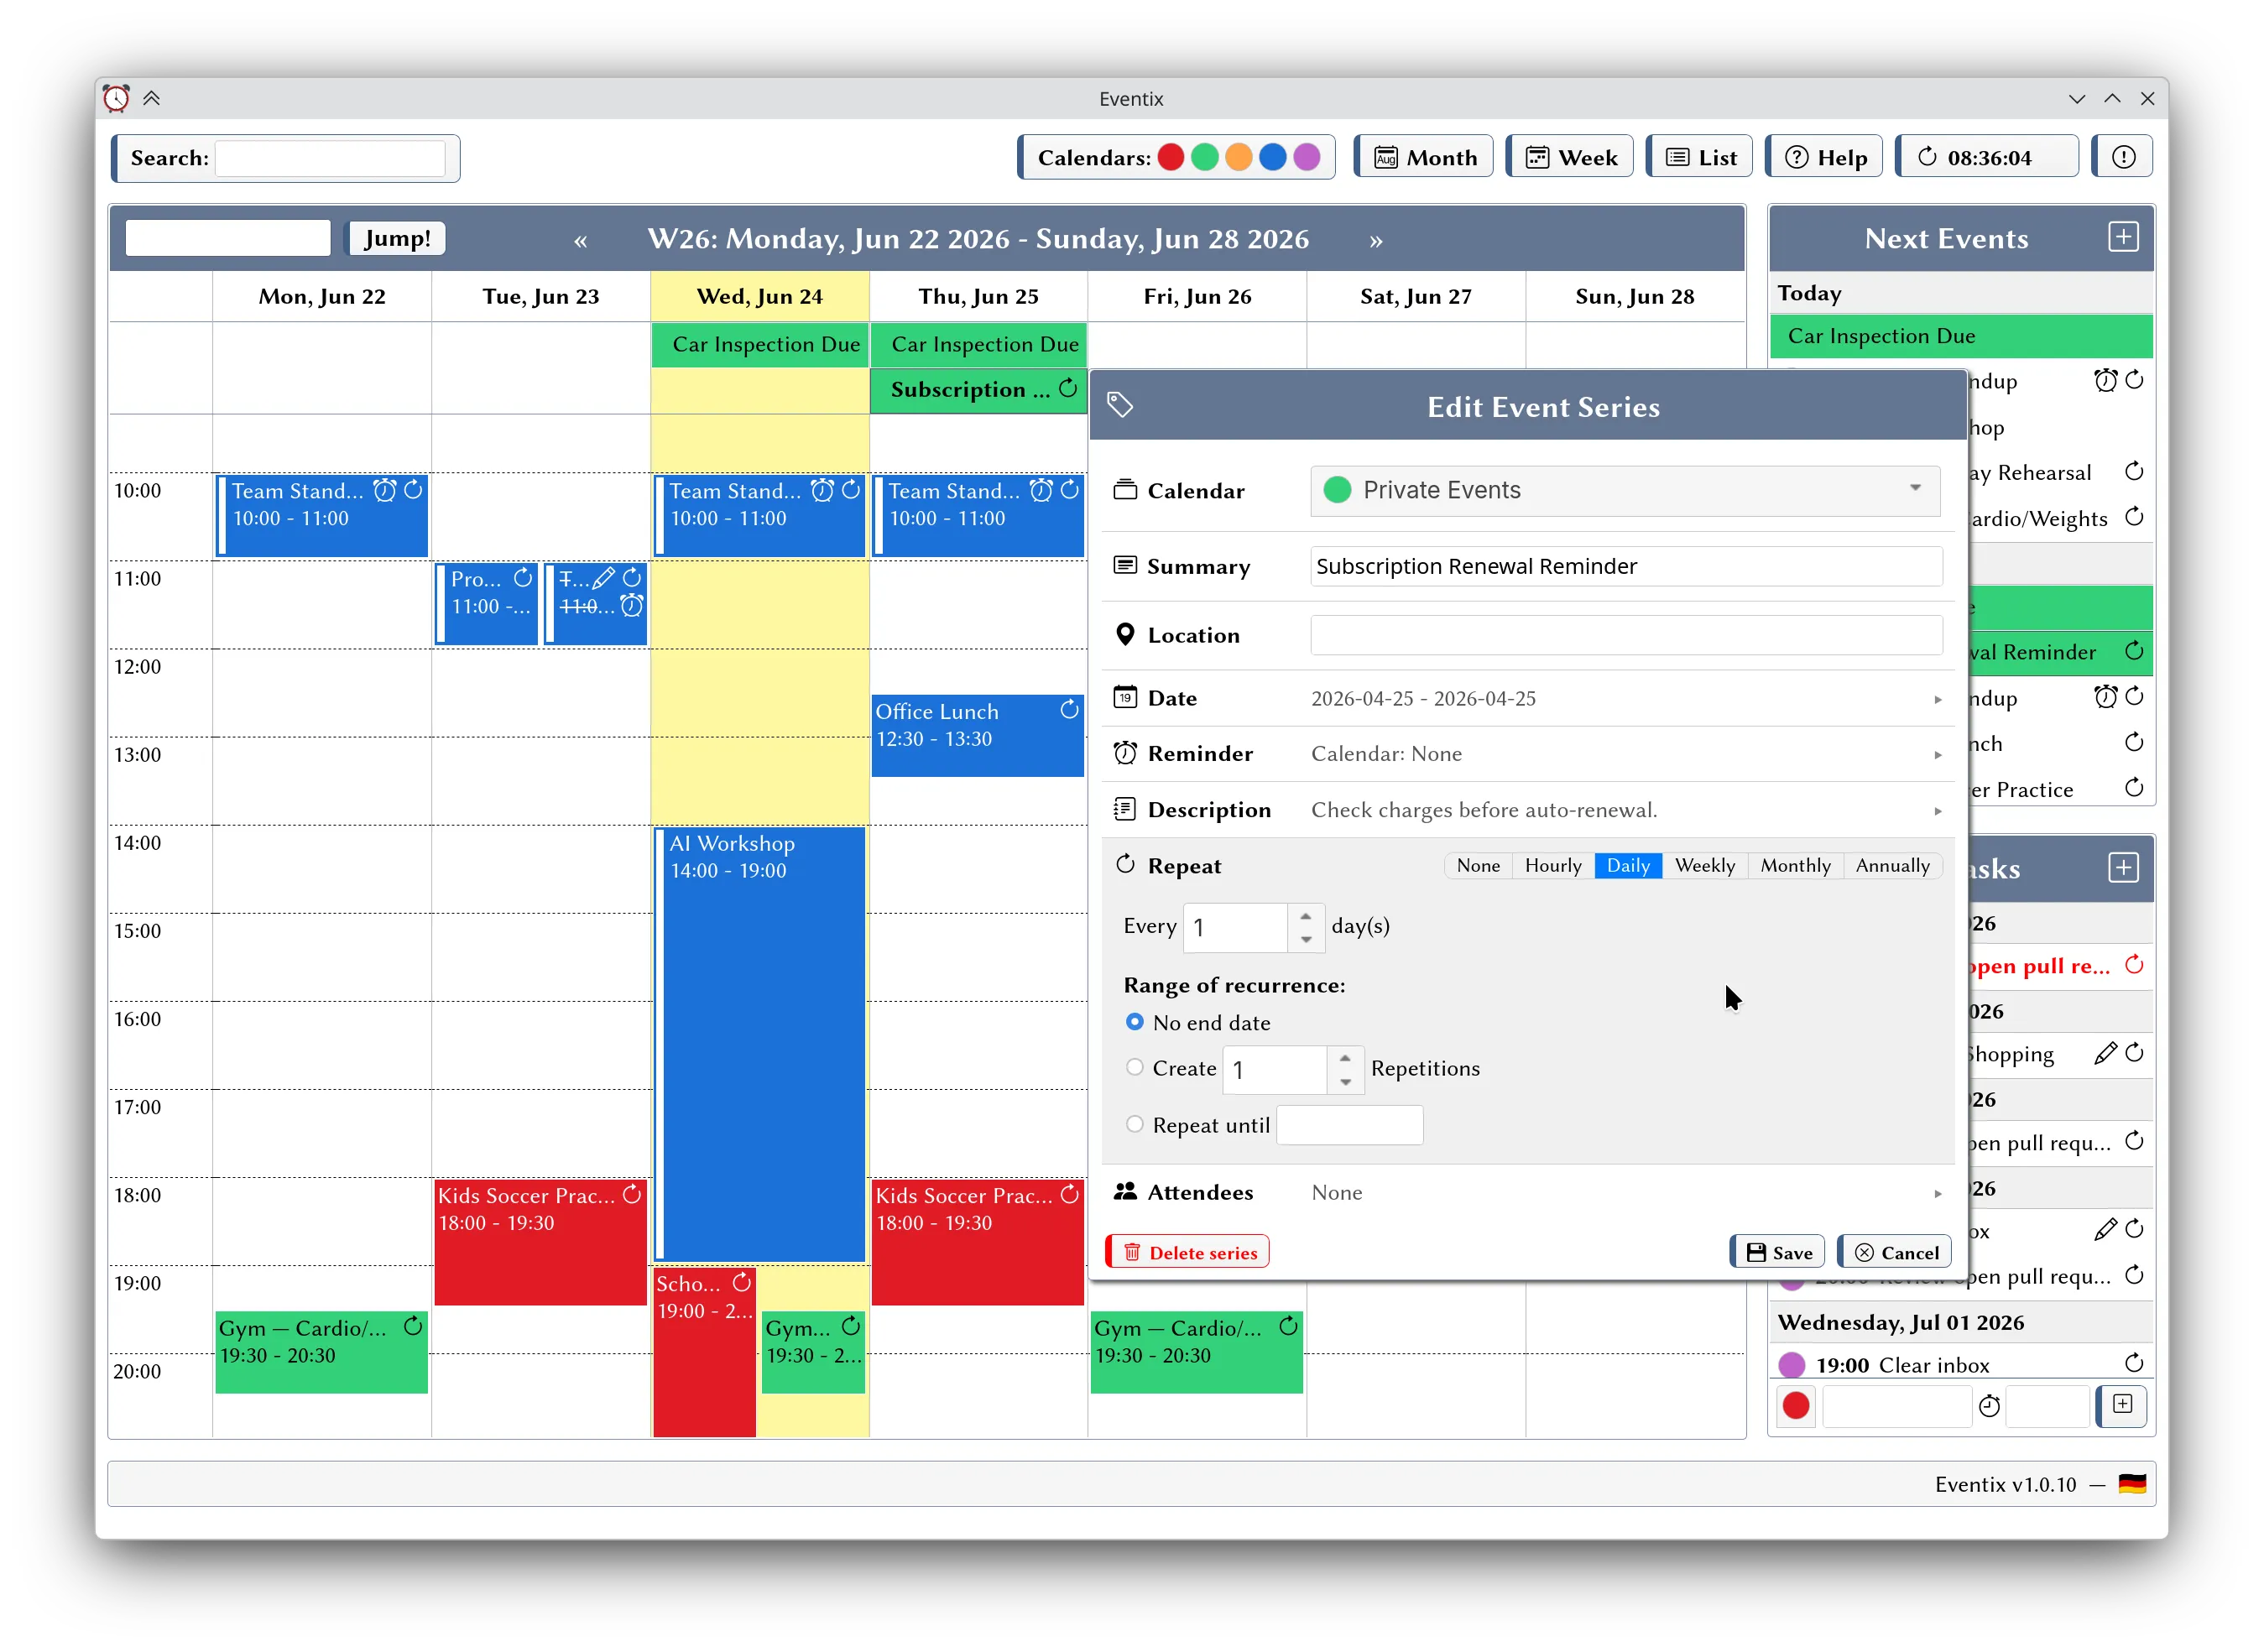This screenshot has width=2264, height=1652.
Task: Click the Delete series button
Action: pyautogui.click(x=1188, y=1252)
